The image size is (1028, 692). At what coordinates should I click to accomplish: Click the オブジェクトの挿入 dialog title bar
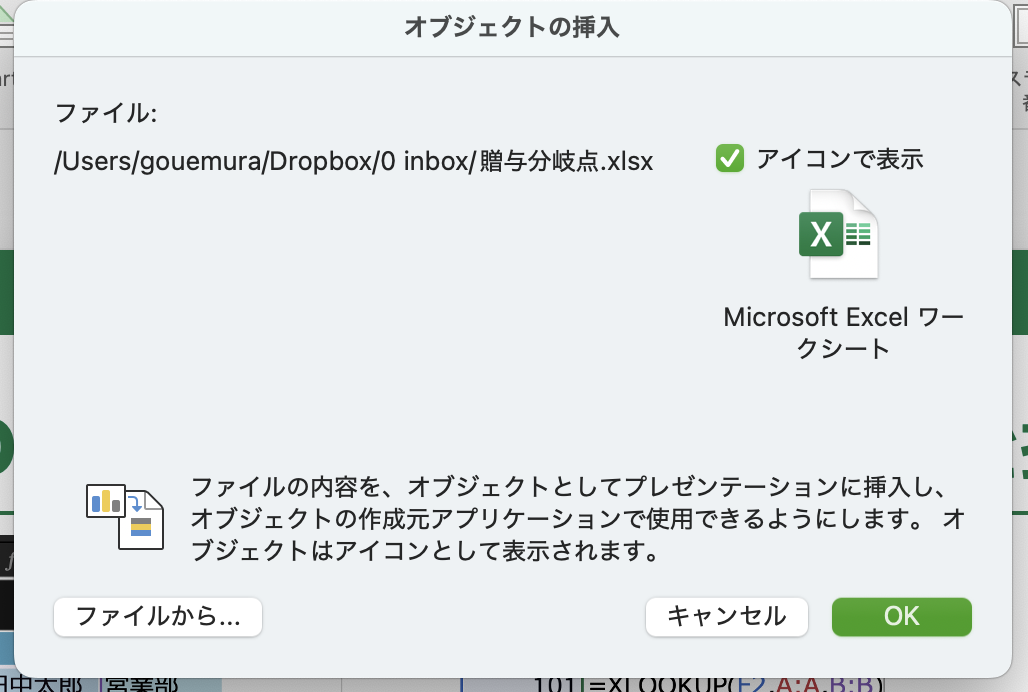point(512,28)
